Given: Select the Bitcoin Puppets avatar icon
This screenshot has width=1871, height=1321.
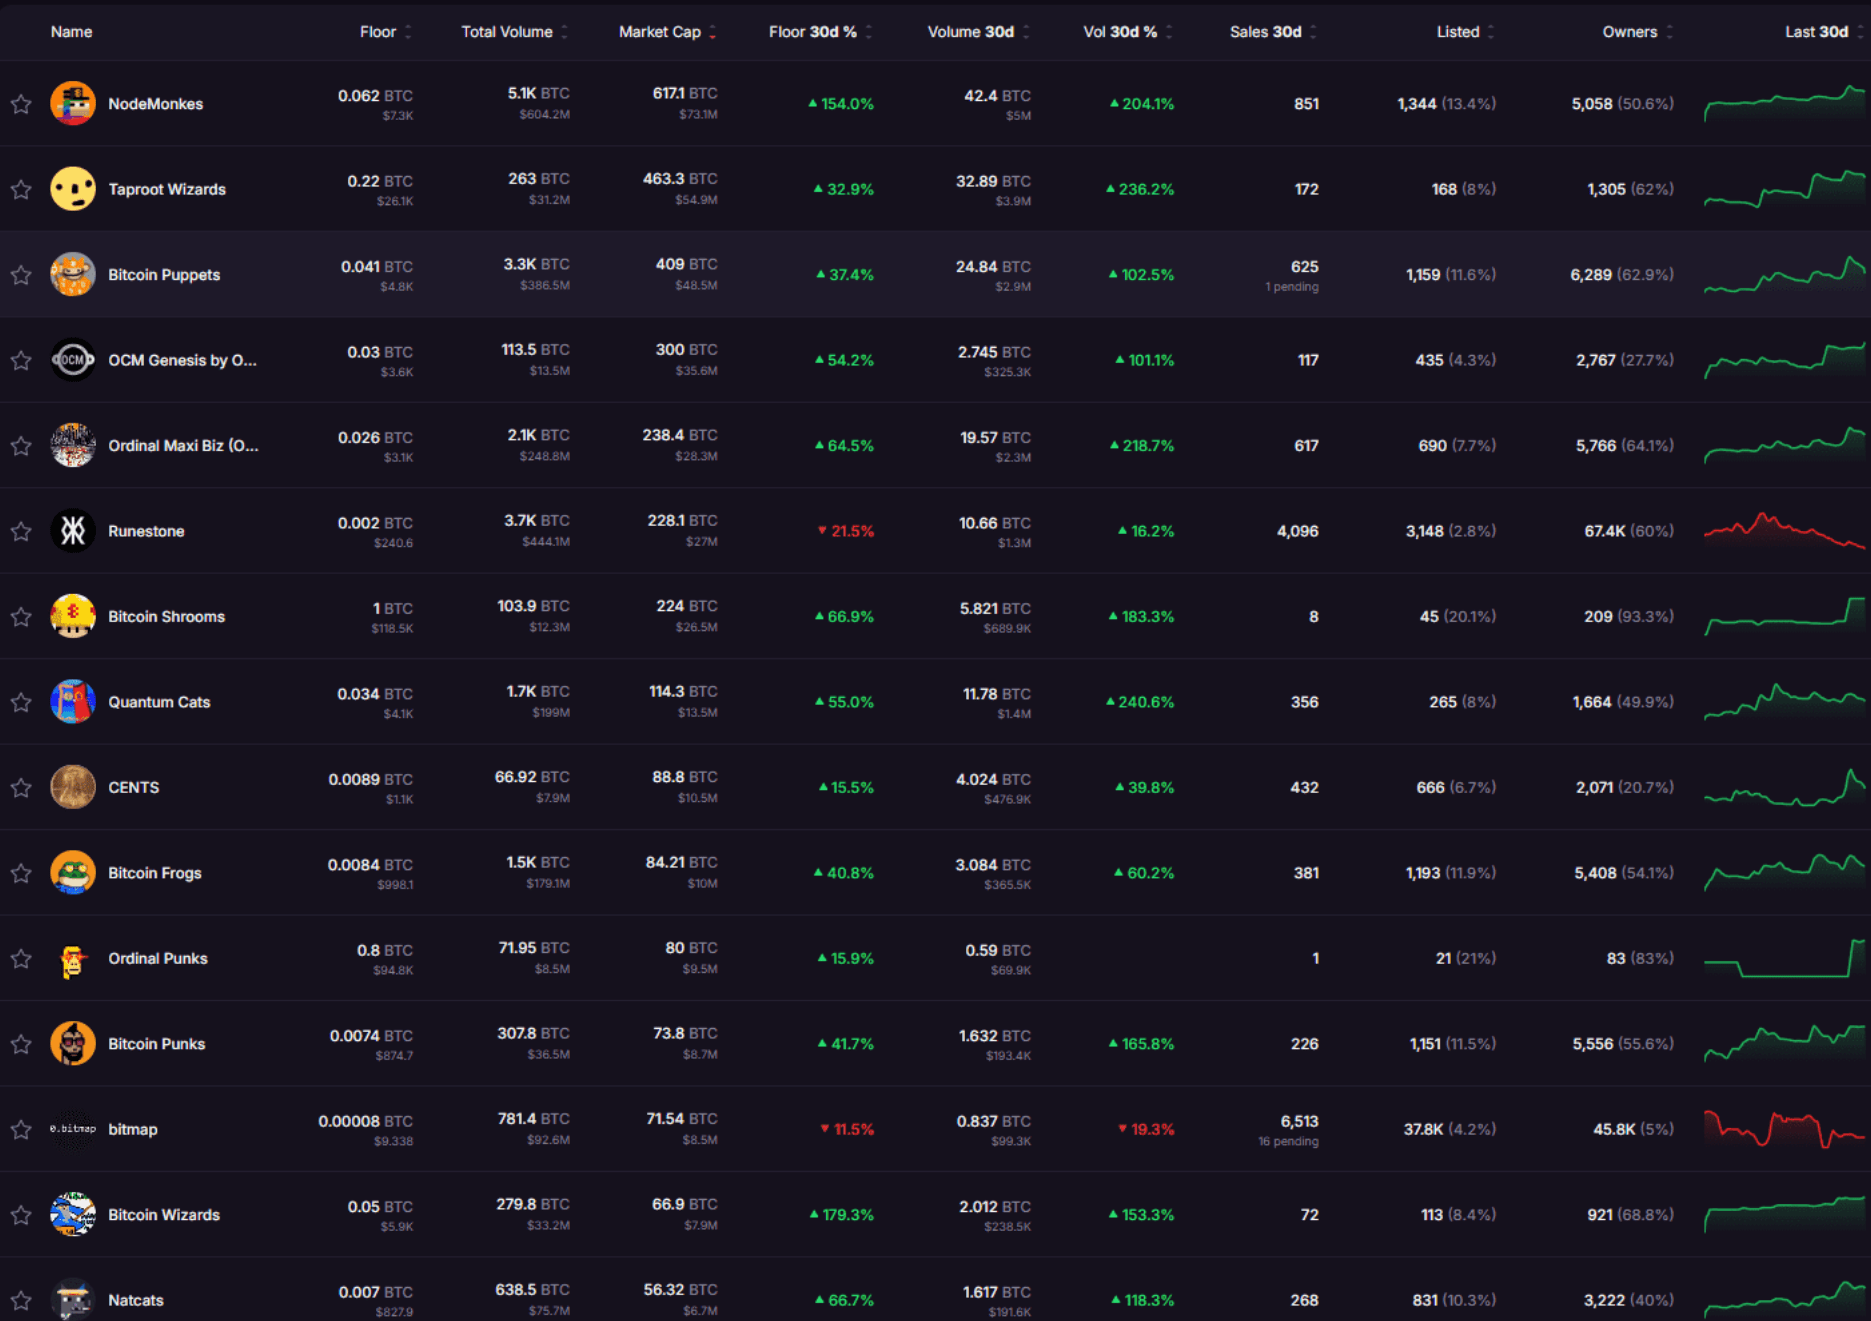Looking at the screenshot, I should coord(73,275).
